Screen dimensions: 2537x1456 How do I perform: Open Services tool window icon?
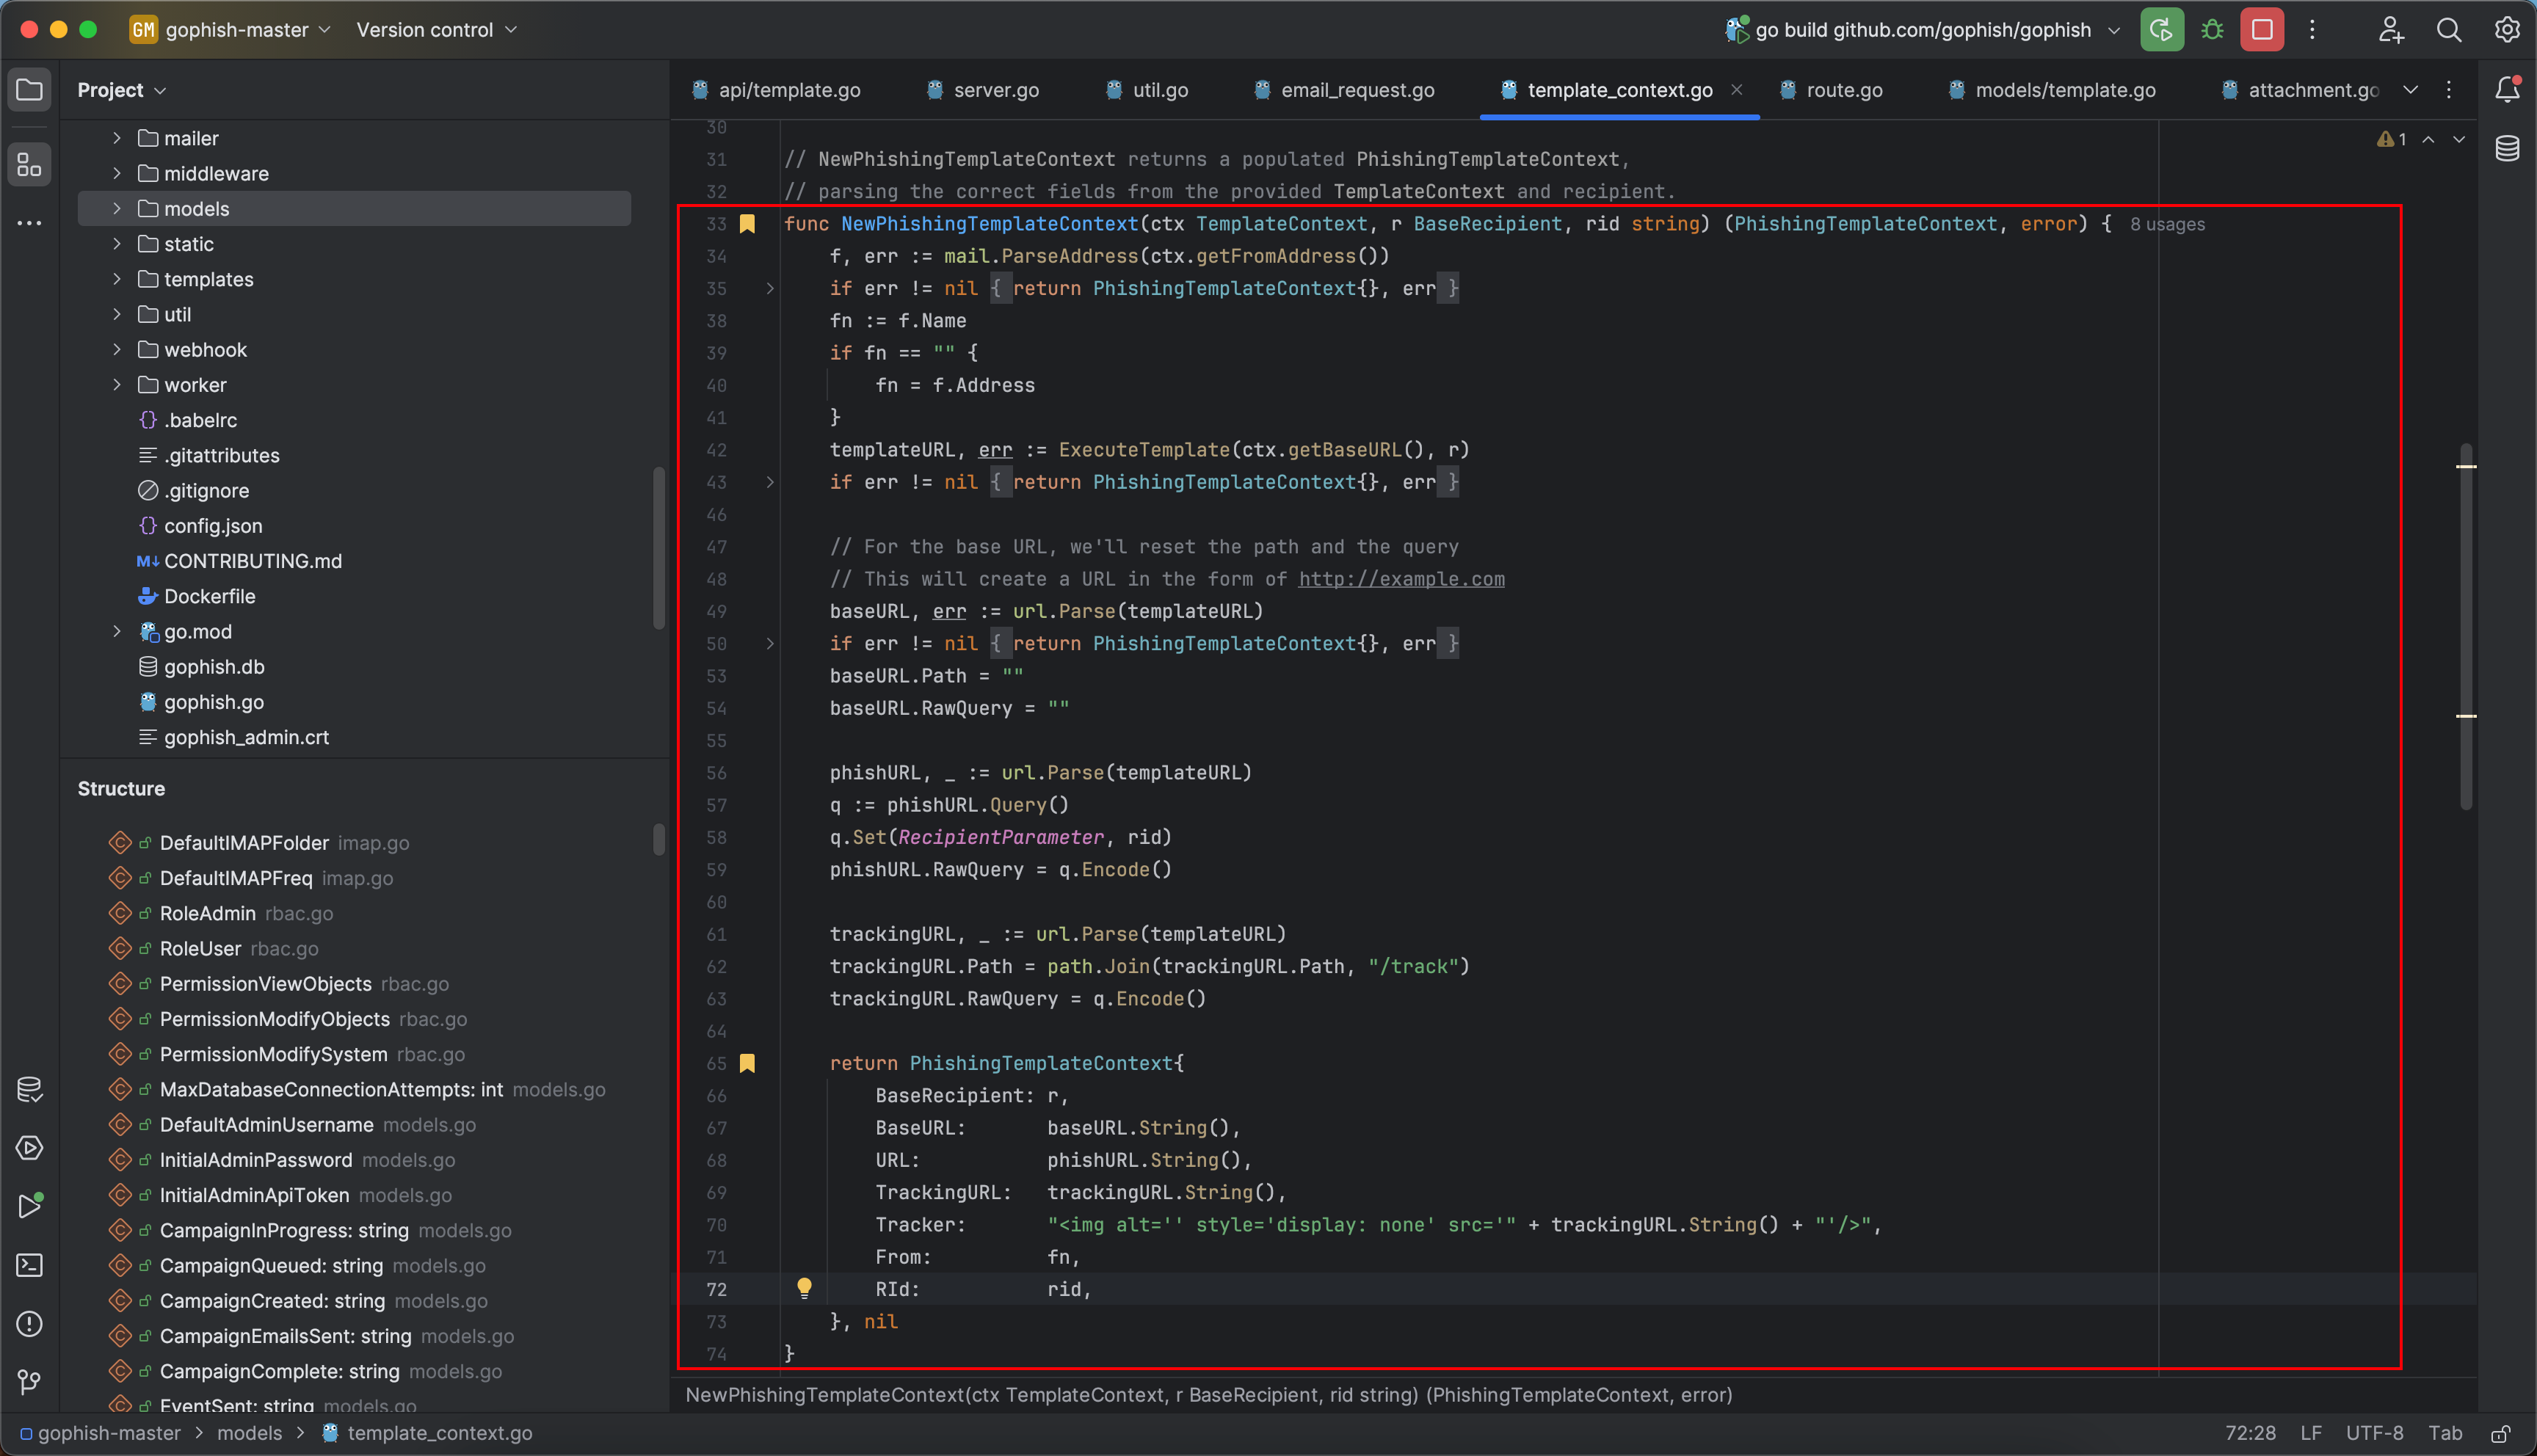click(29, 1148)
